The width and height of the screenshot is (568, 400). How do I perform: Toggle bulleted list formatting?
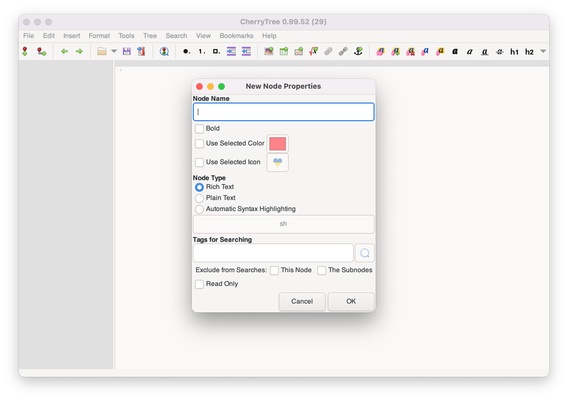point(187,51)
